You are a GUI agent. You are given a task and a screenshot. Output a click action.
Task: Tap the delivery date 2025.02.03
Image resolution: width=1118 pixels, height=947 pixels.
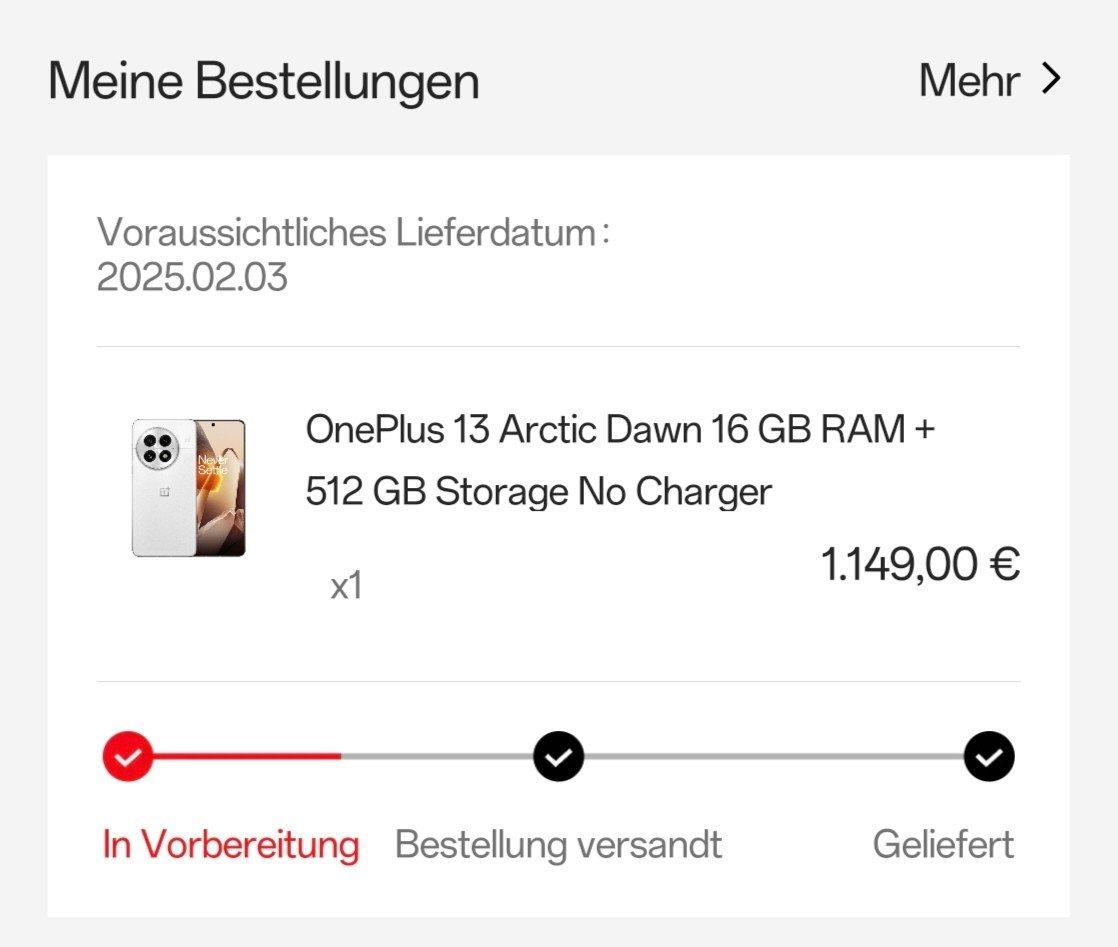point(192,277)
